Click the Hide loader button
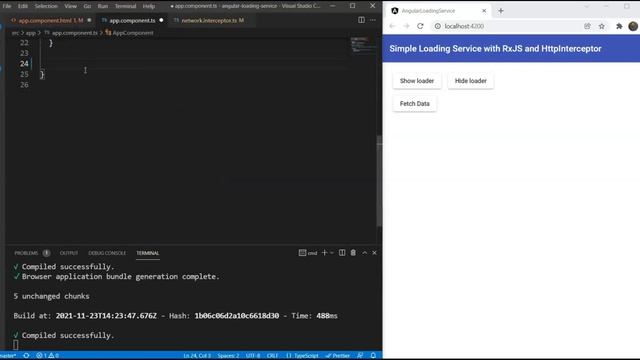Image resolution: width=640 pixels, height=360 pixels. click(x=471, y=81)
